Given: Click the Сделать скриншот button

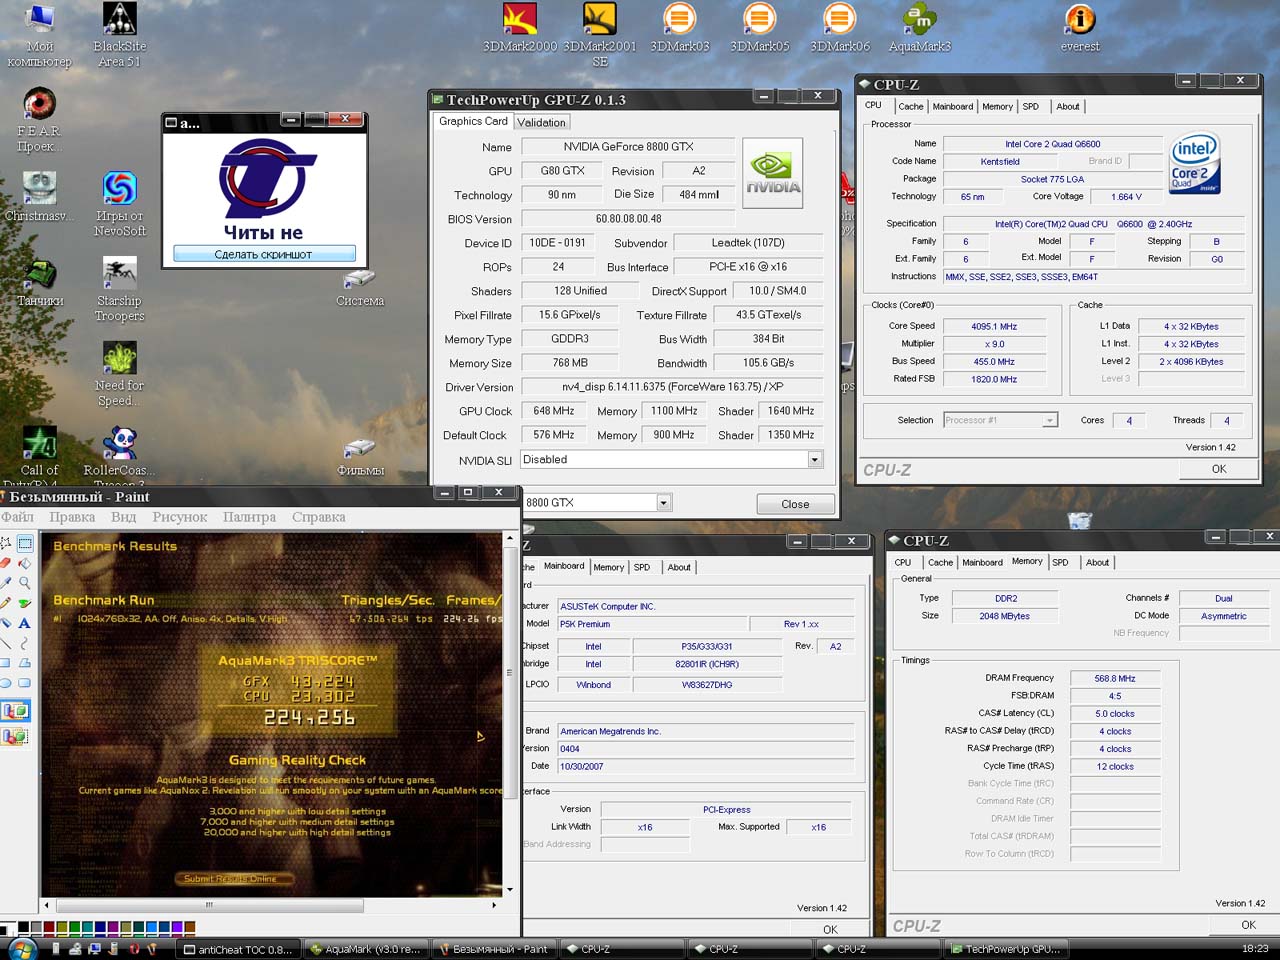Looking at the screenshot, I should (x=264, y=254).
